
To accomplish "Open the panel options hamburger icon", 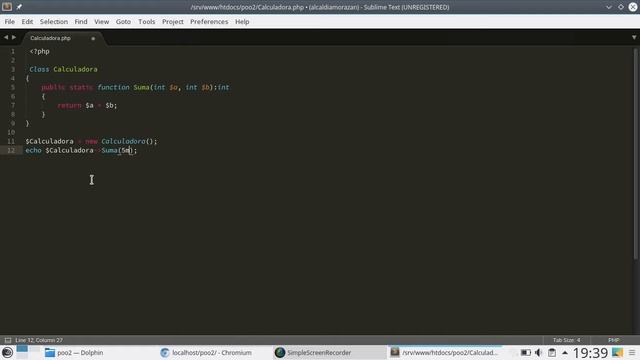I will [632, 352].
